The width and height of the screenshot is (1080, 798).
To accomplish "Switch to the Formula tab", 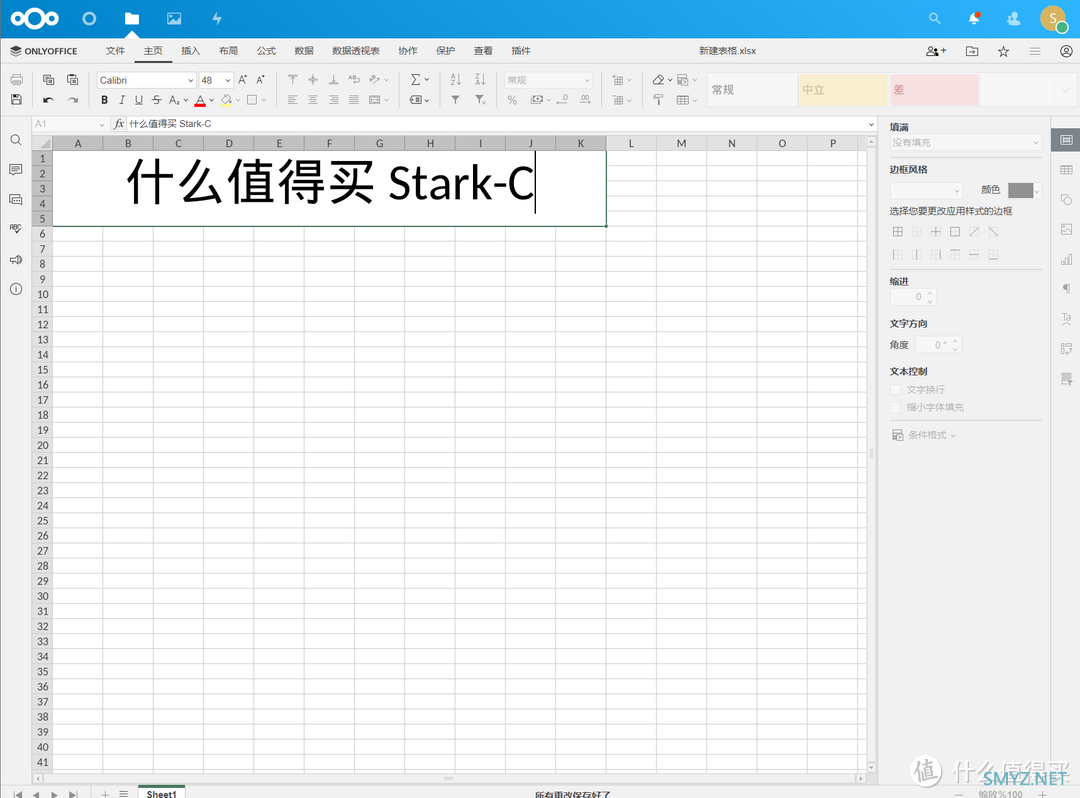I will pyautogui.click(x=267, y=51).
